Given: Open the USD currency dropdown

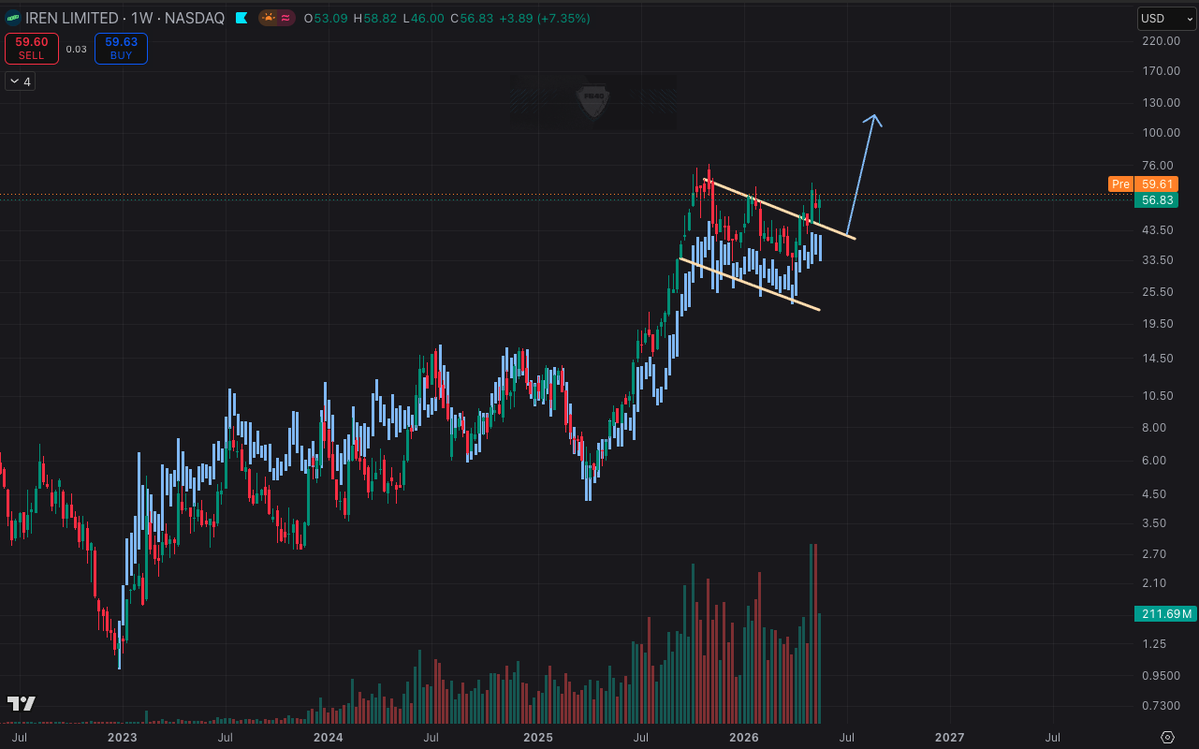Looking at the screenshot, I should click(1166, 18).
